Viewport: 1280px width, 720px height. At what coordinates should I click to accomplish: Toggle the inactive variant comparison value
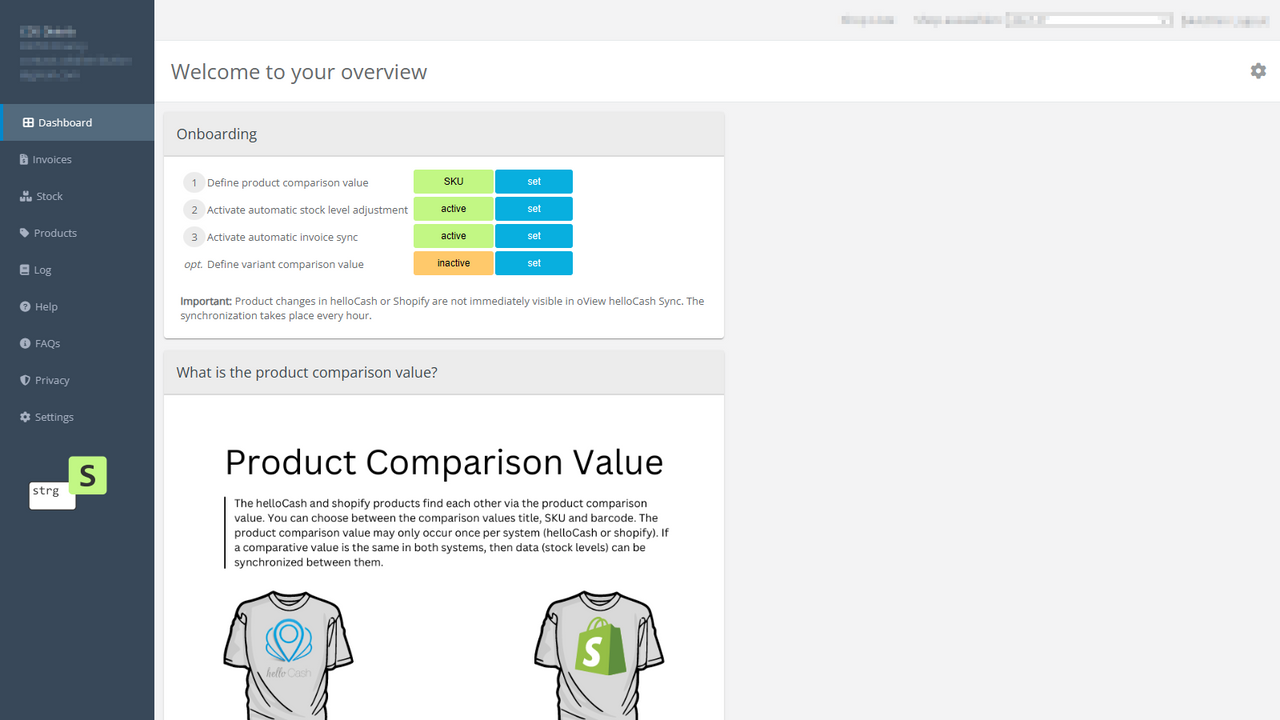pos(453,262)
